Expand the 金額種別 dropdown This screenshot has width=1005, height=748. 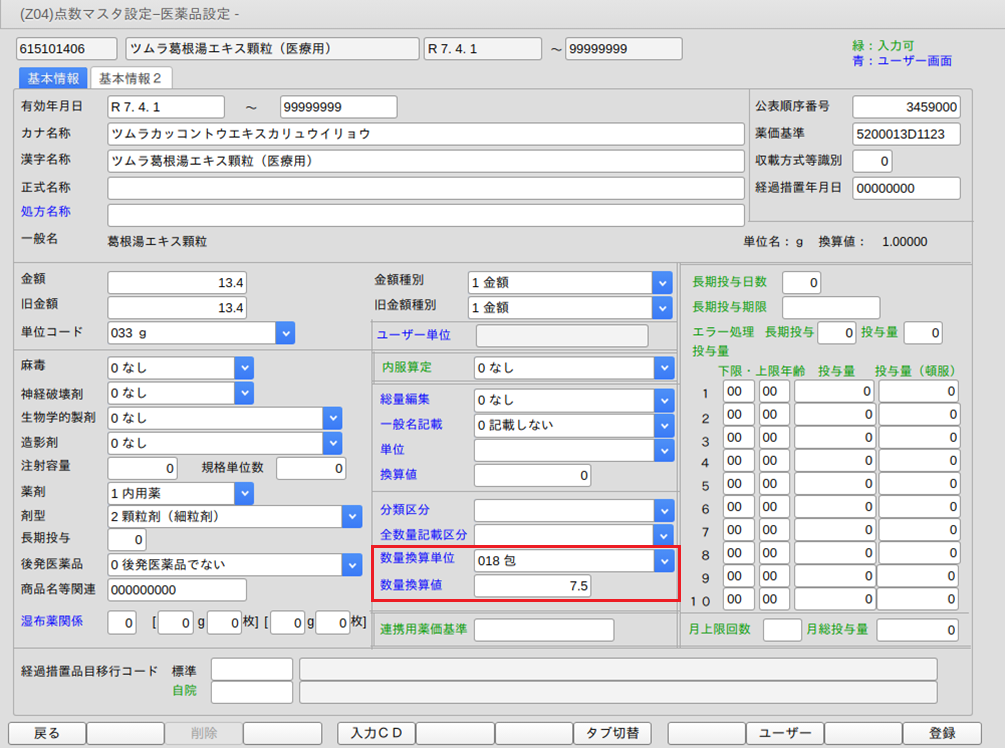tap(663, 282)
